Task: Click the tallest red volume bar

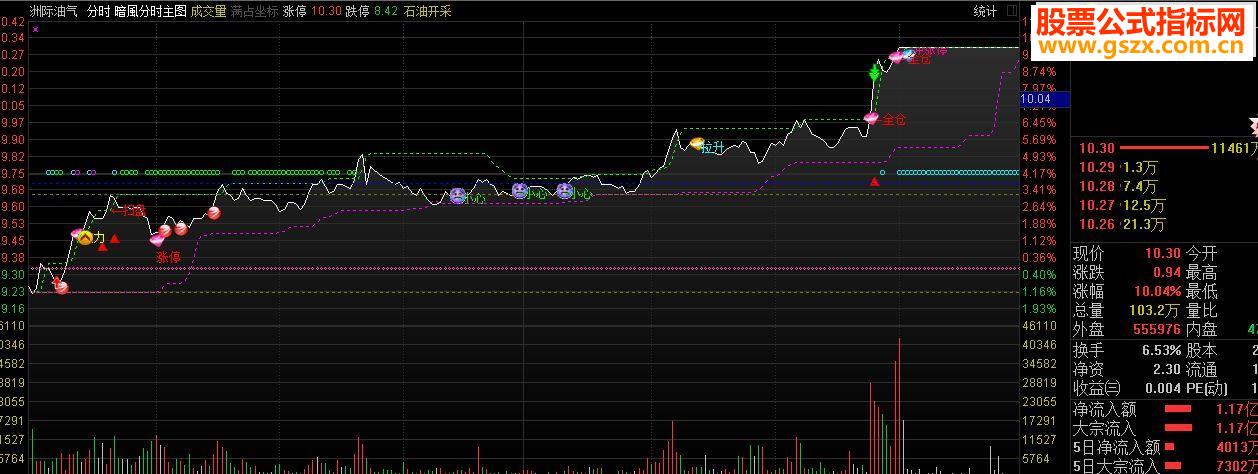Action: pos(899,405)
